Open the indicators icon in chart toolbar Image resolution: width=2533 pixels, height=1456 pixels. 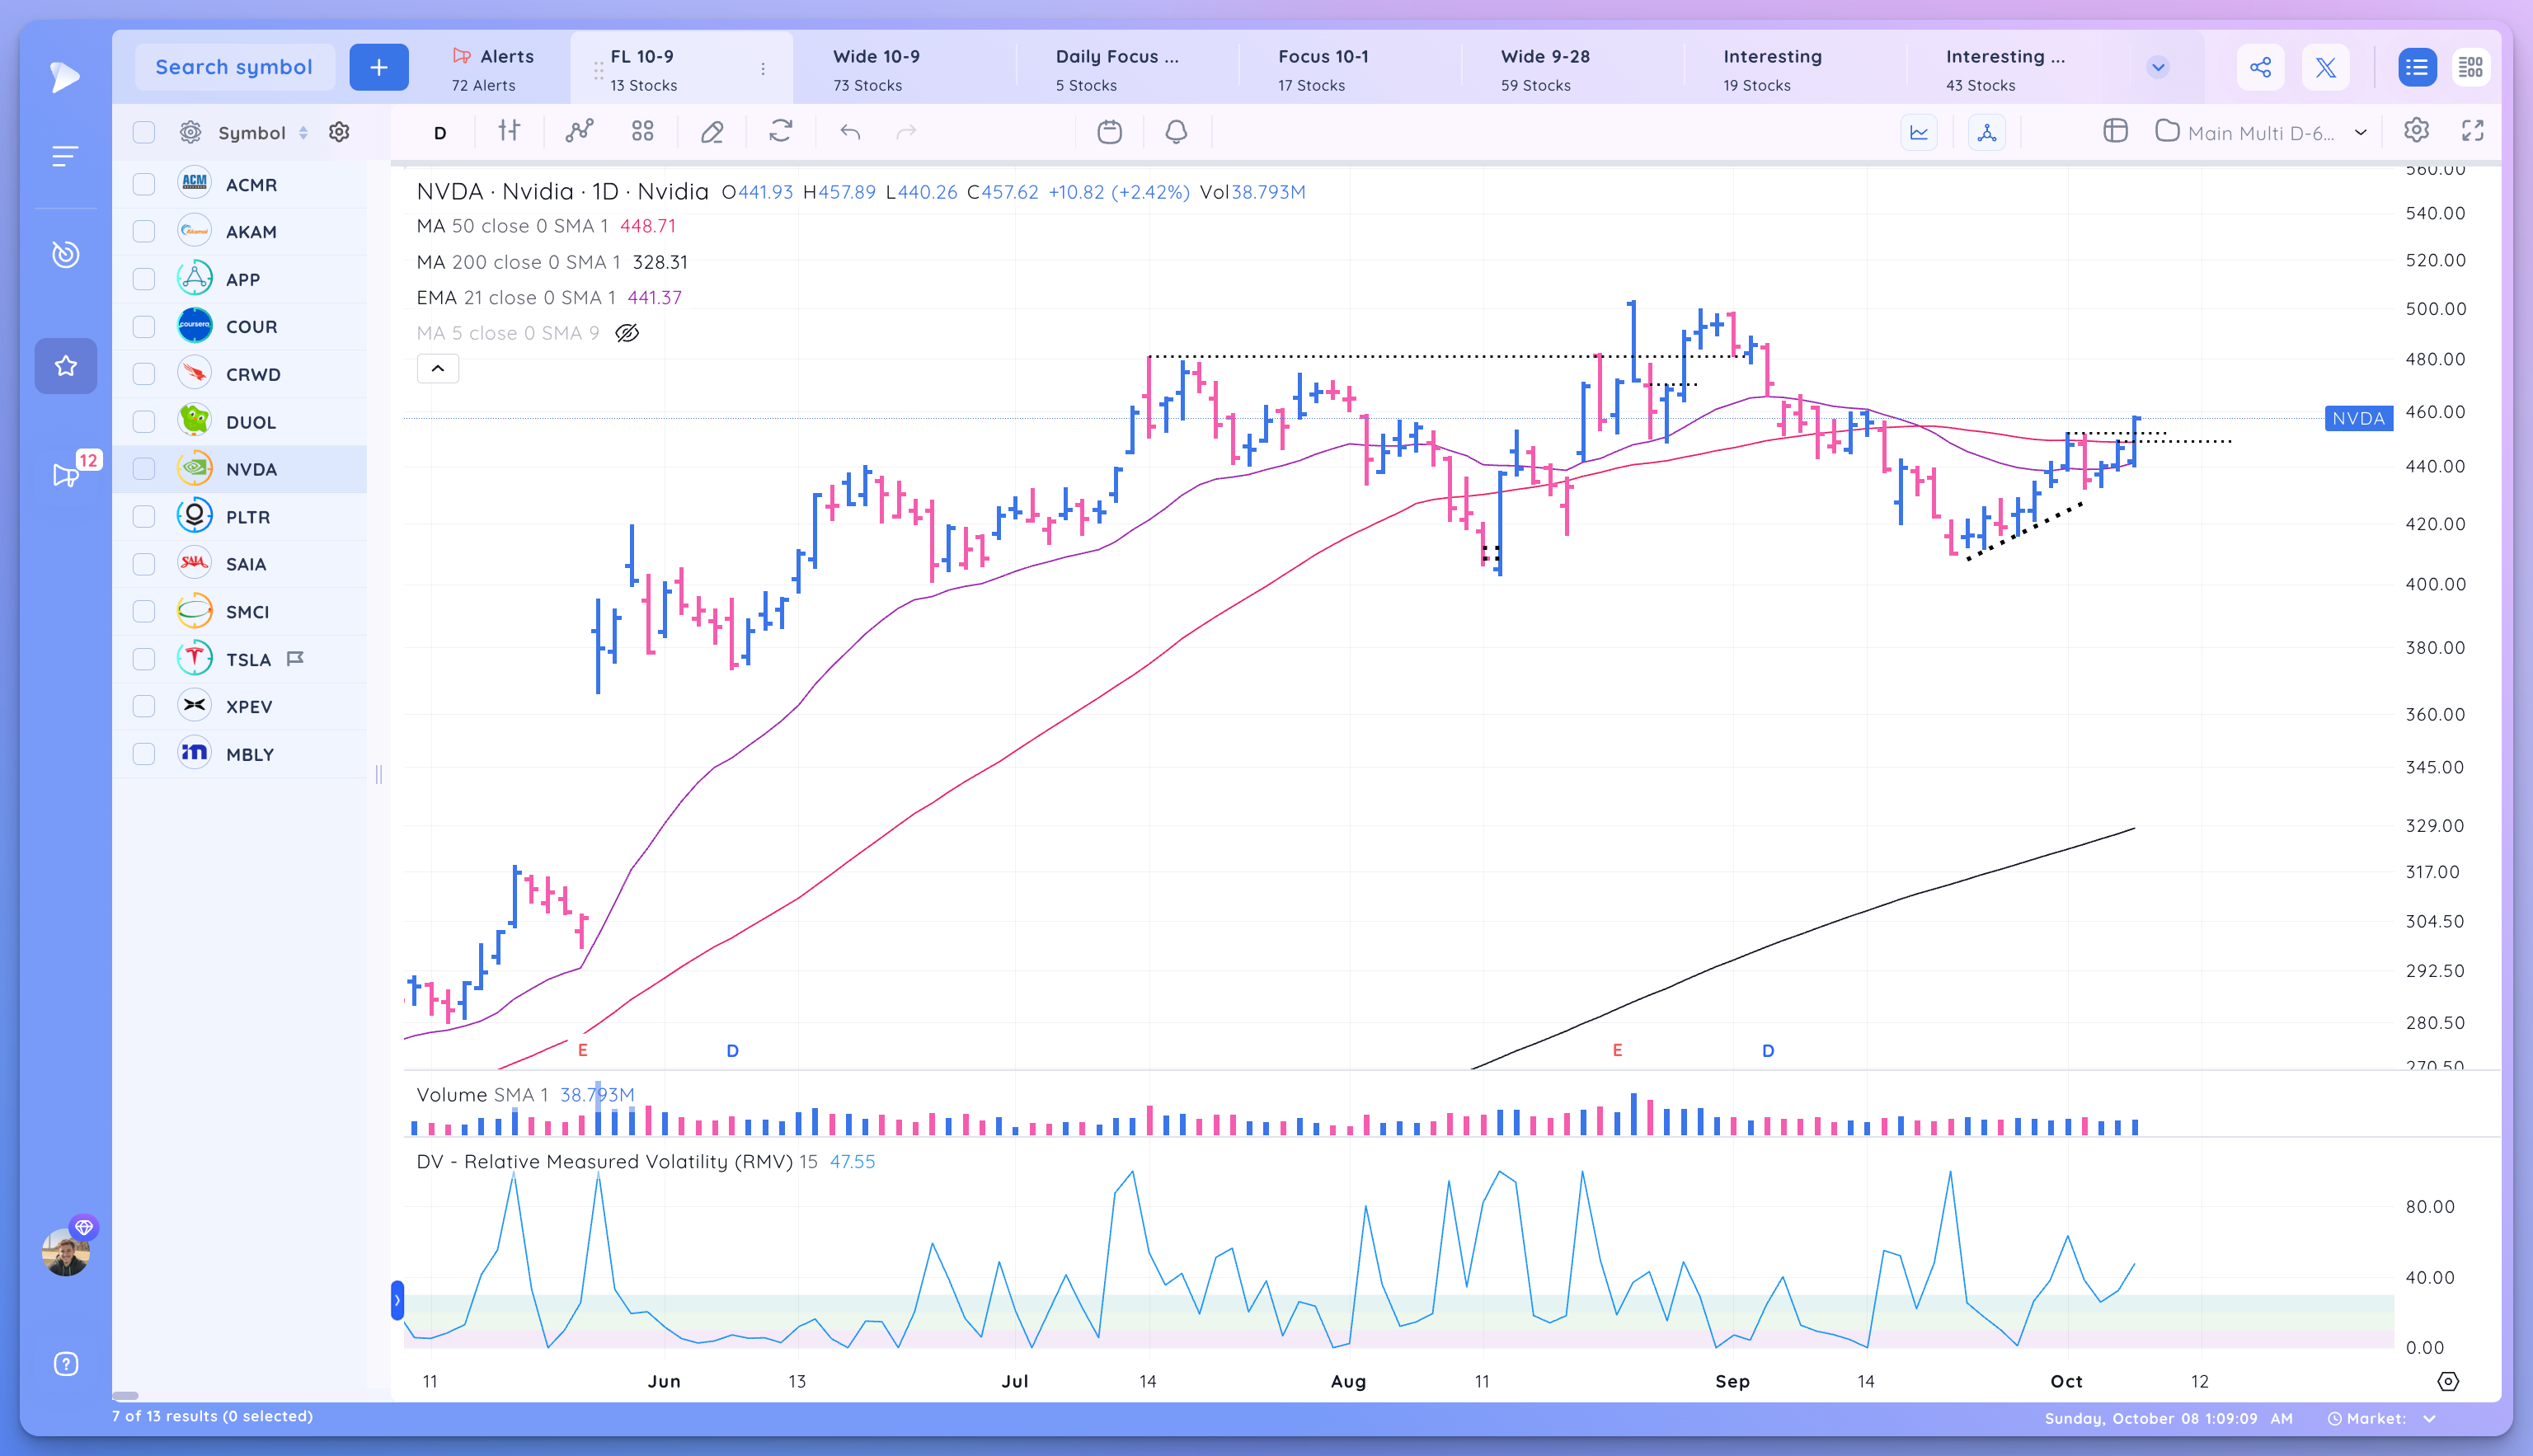579,131
